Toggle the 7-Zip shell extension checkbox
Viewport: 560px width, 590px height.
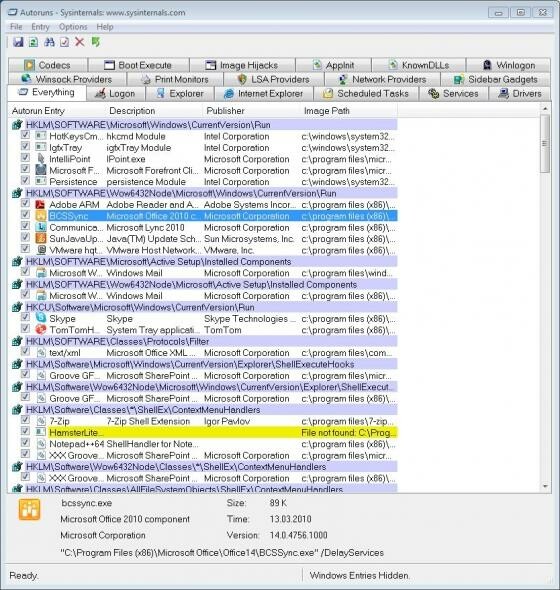(25, 420)
